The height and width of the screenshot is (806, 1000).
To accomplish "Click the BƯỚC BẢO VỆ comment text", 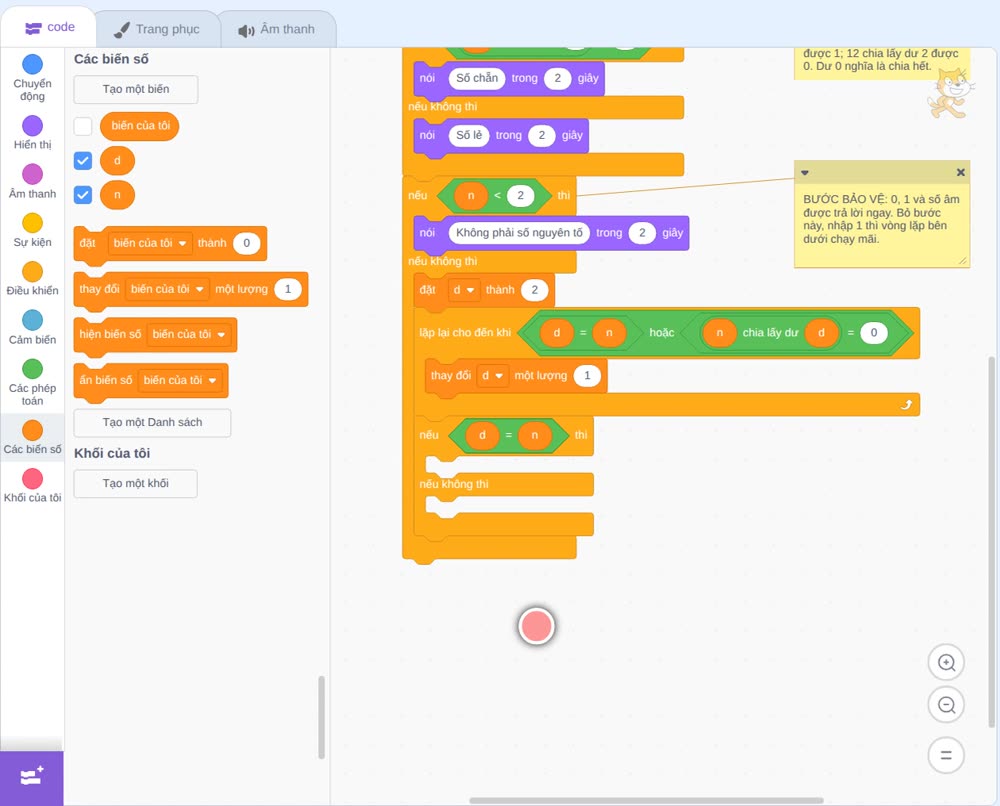I will pyautogui.click(x=881, y=219).
